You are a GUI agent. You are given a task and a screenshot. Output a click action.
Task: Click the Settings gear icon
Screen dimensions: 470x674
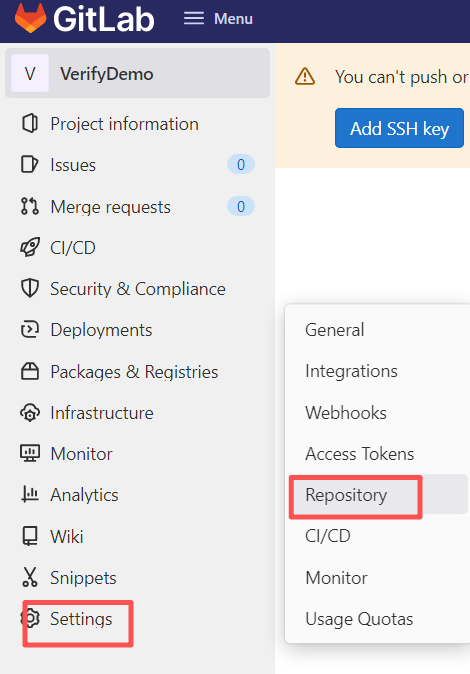tap(30, 619)
